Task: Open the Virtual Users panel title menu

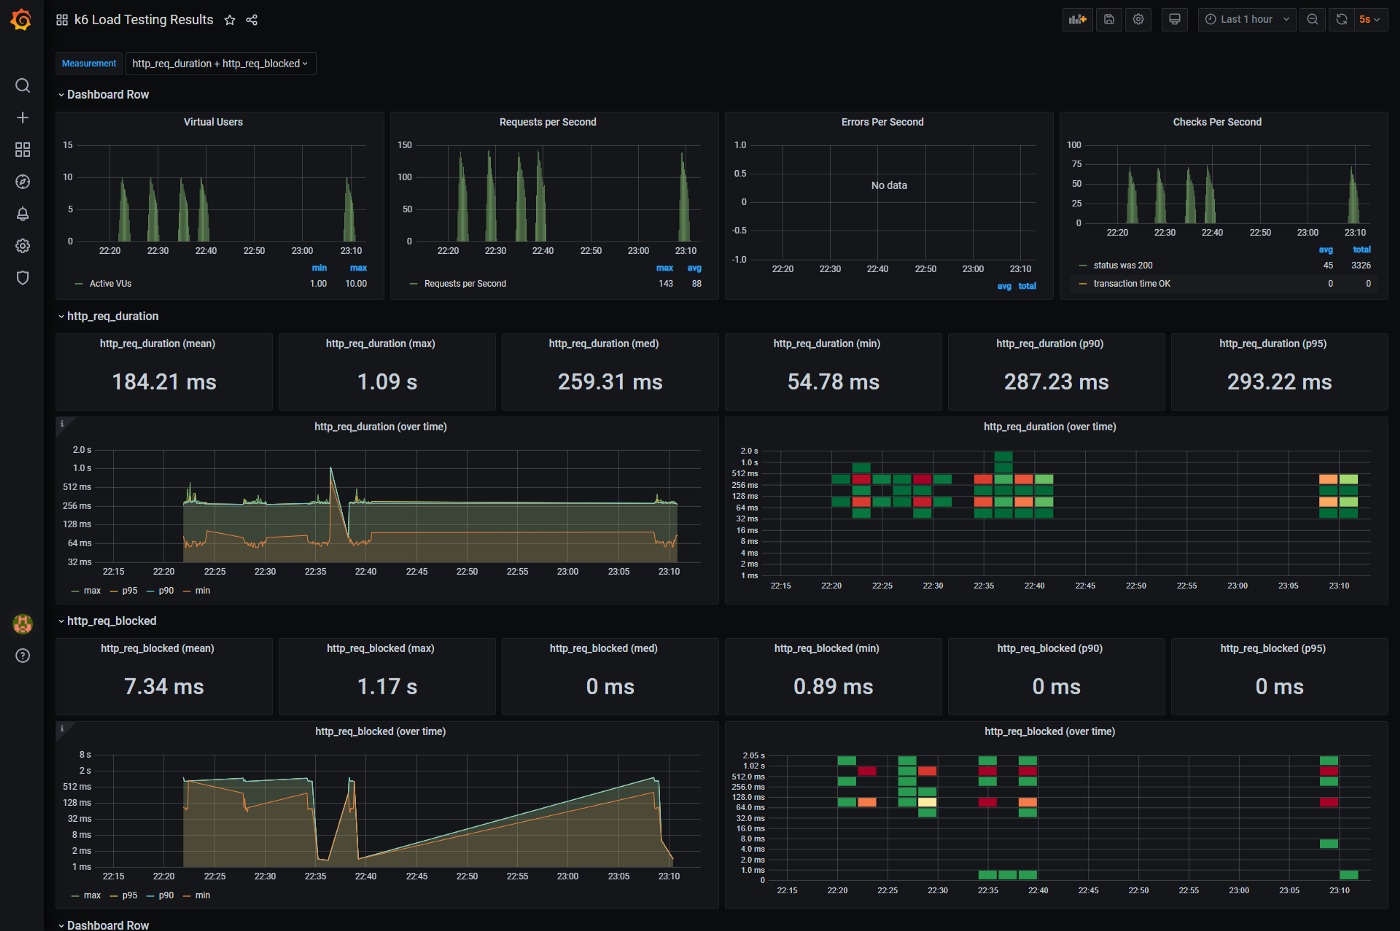Action: (213, 122)
